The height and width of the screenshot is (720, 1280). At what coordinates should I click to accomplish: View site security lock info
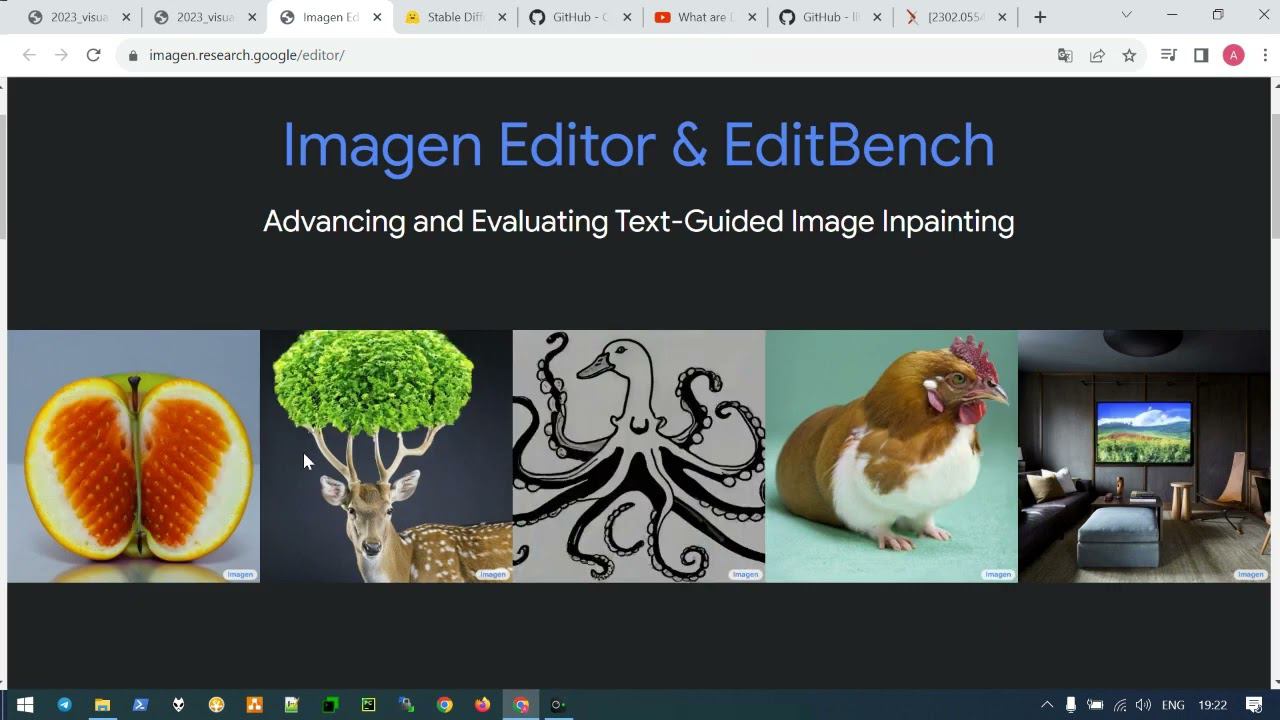(x=133, y=55)
